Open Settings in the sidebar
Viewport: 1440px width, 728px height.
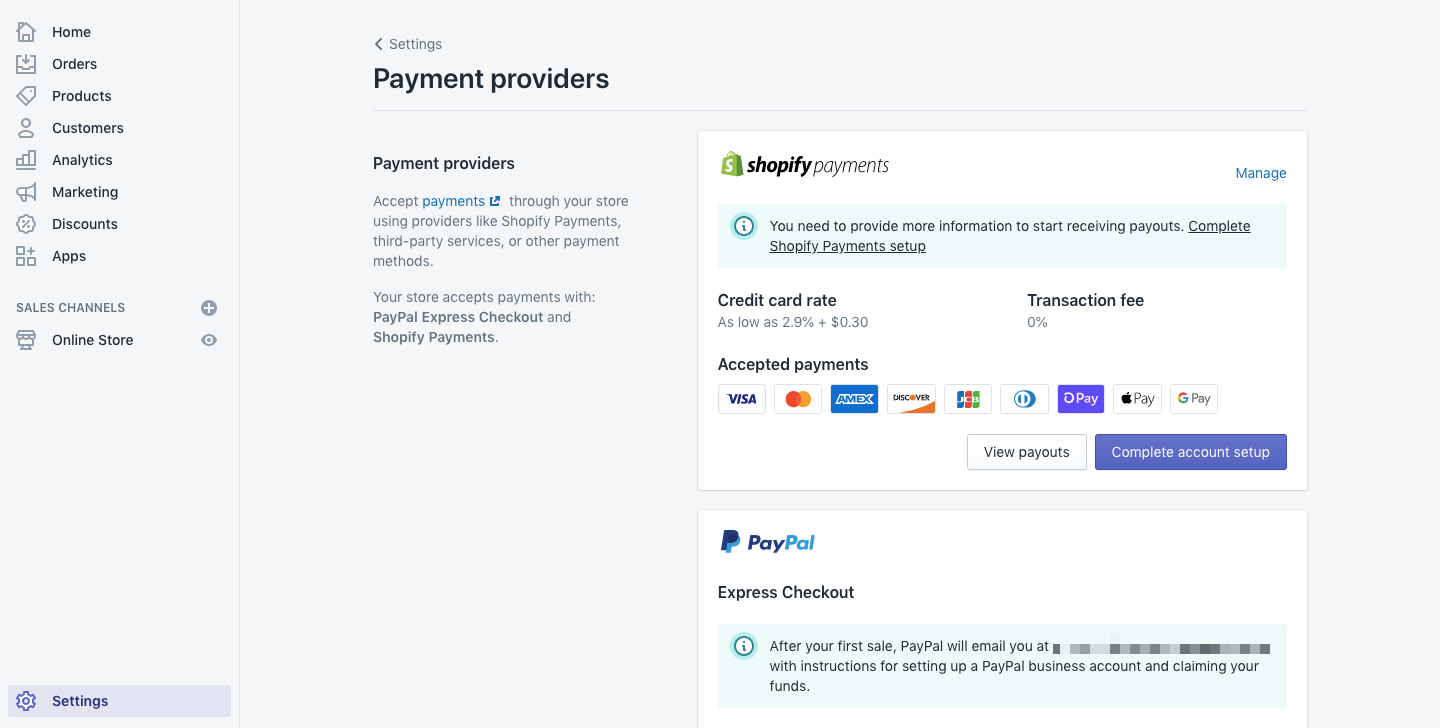click(x=119, y=701)
